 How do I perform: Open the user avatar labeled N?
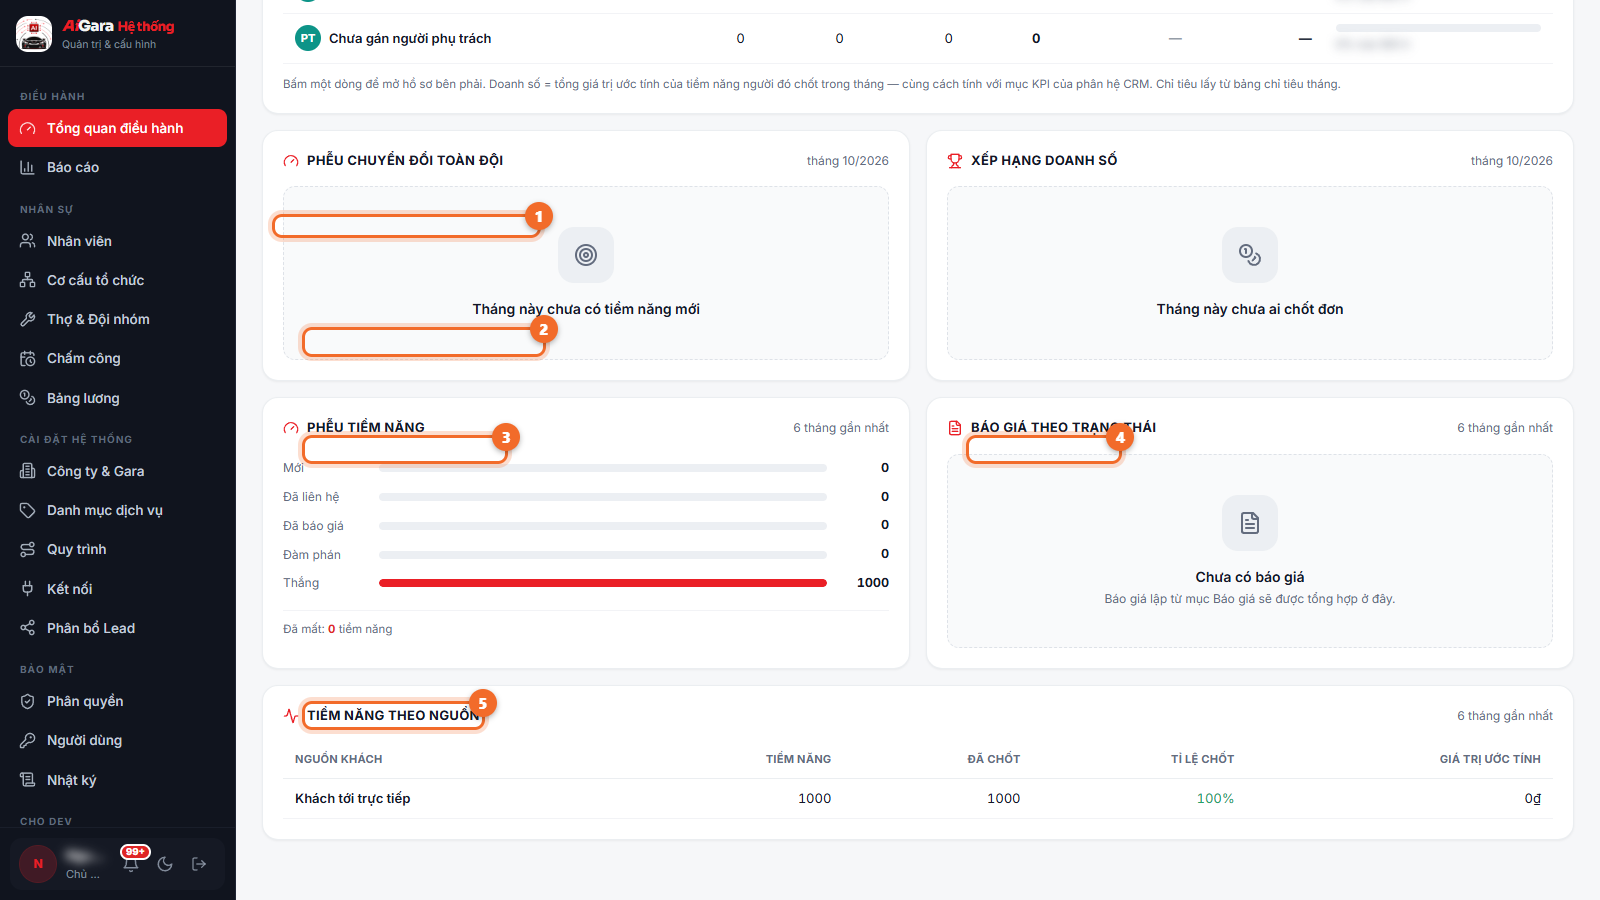click(38, 864)
